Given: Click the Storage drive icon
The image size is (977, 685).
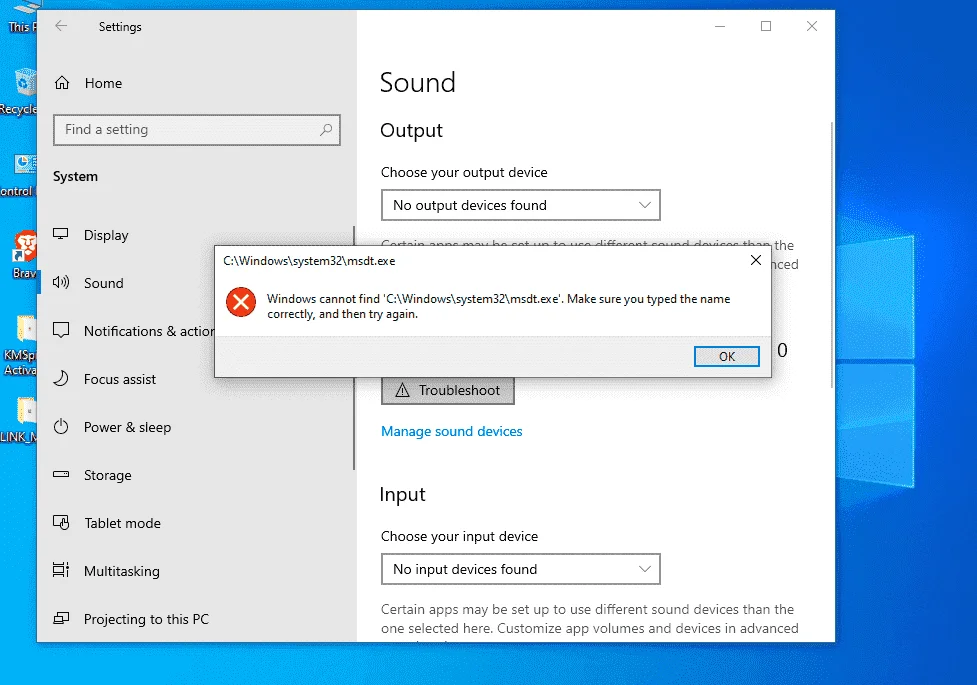Looking at the screenshot, I should pyautogui.click(x=61, y=474).
